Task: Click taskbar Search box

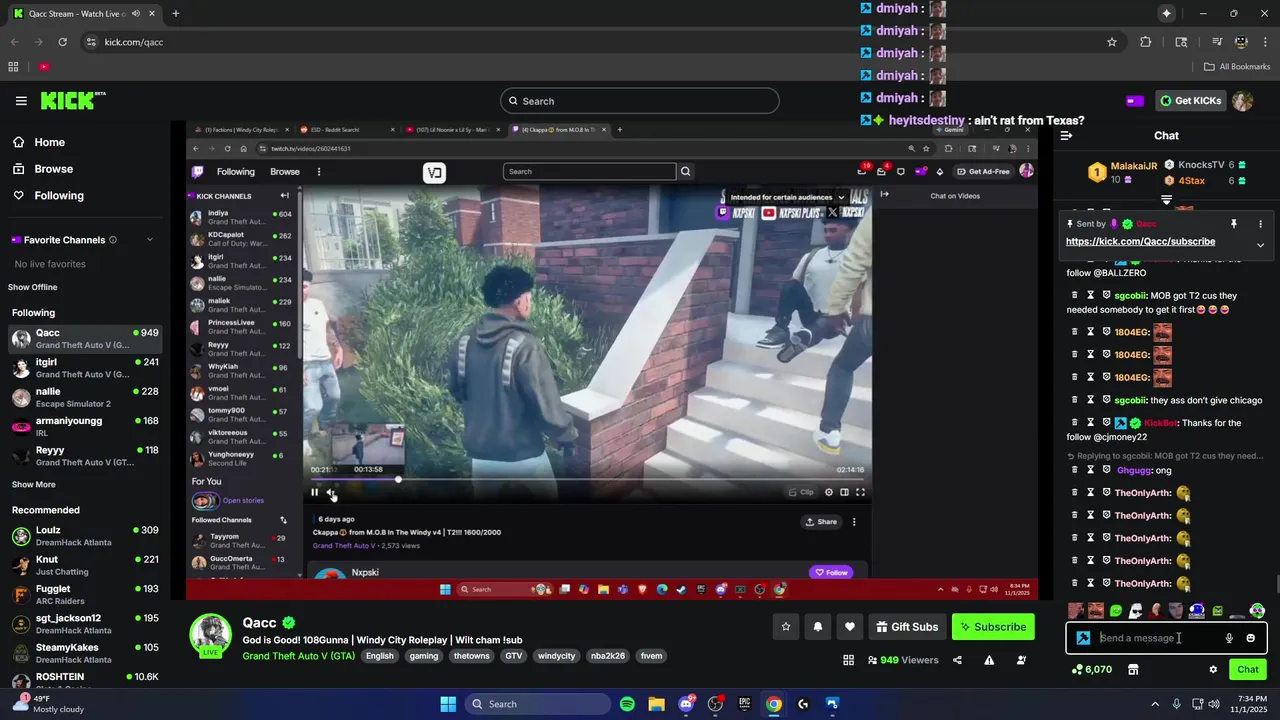Action: 538,704
